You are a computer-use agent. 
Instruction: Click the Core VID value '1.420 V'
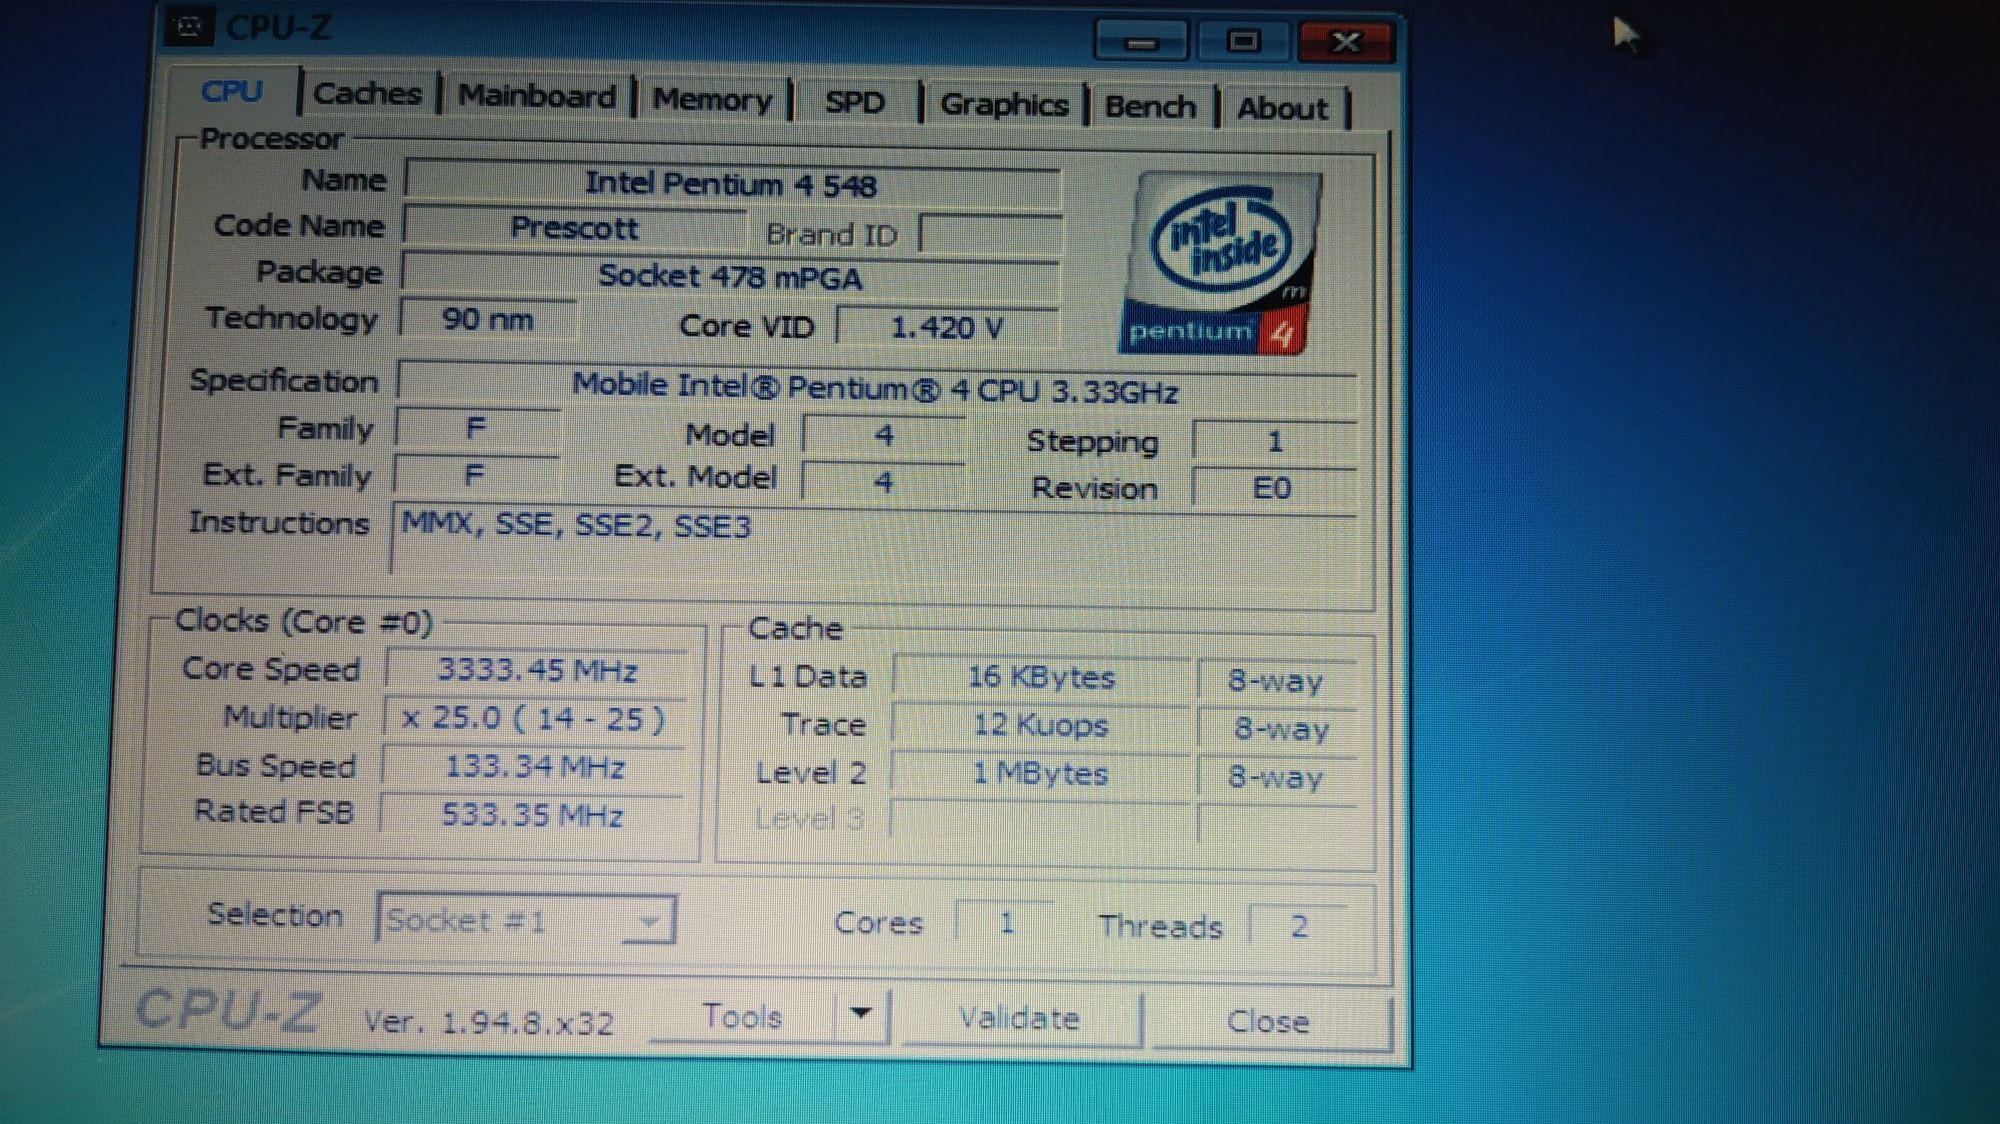pyautogui.click(x=946, y=327)
